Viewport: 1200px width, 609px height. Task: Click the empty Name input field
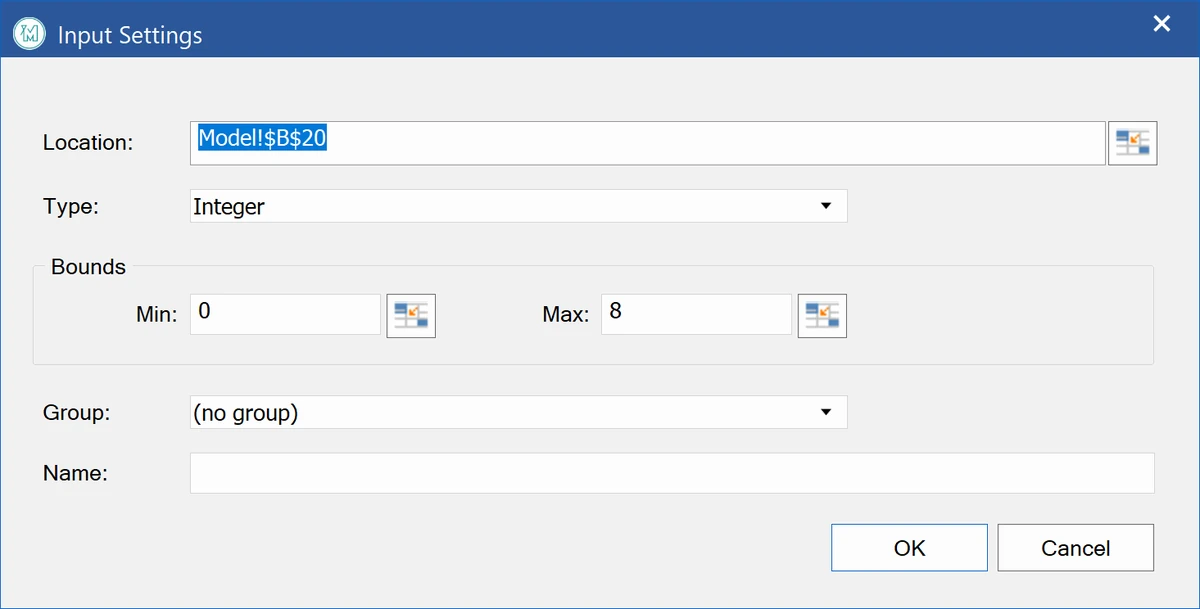(x=672, y=473)
